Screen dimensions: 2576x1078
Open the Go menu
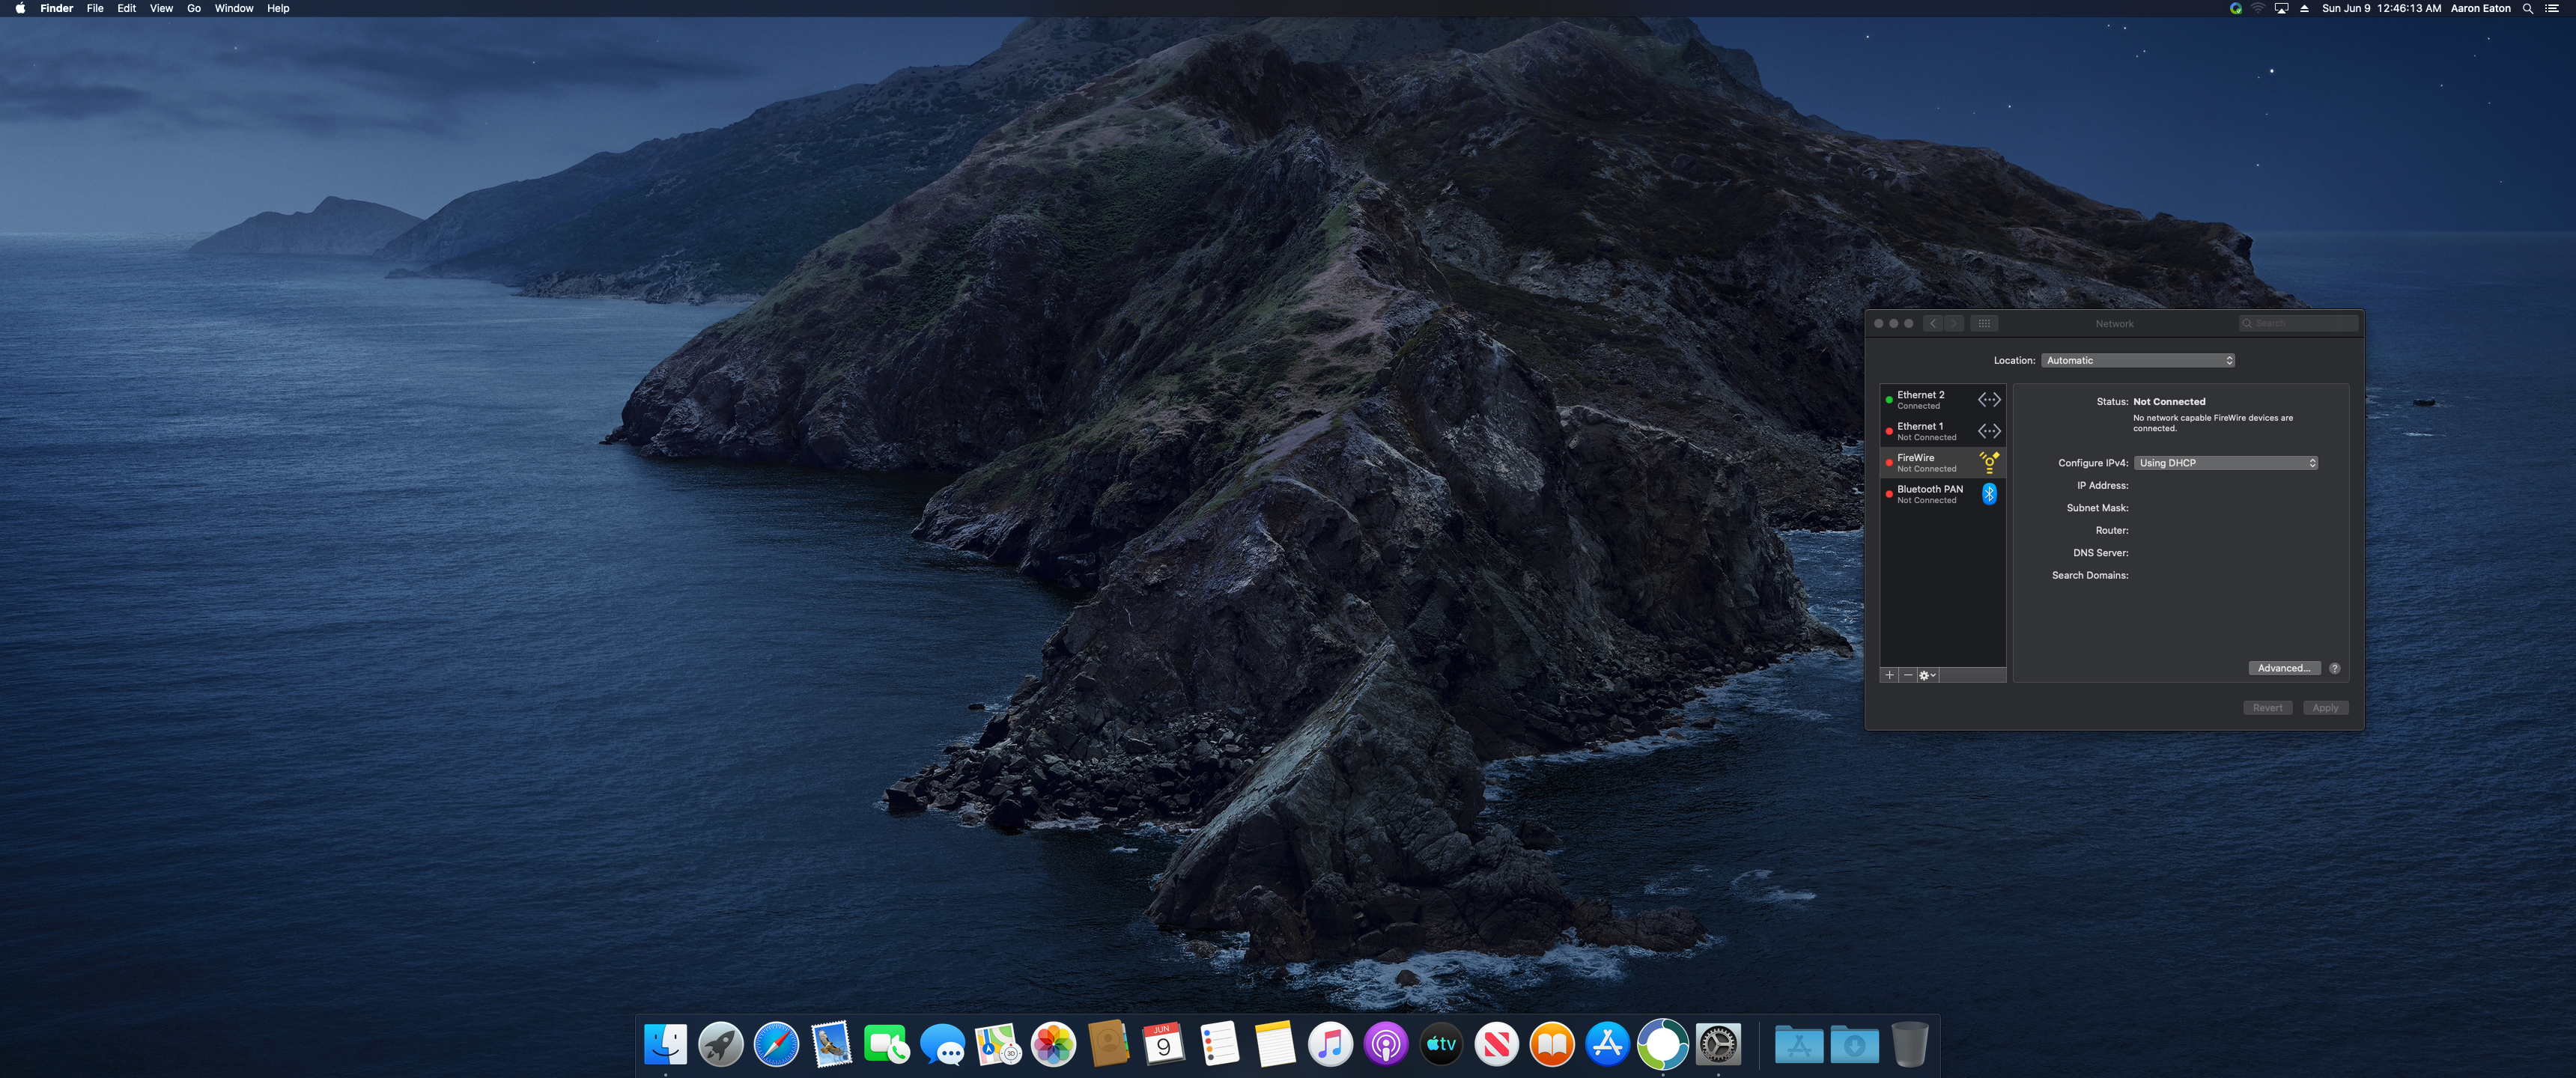(194, 8)
